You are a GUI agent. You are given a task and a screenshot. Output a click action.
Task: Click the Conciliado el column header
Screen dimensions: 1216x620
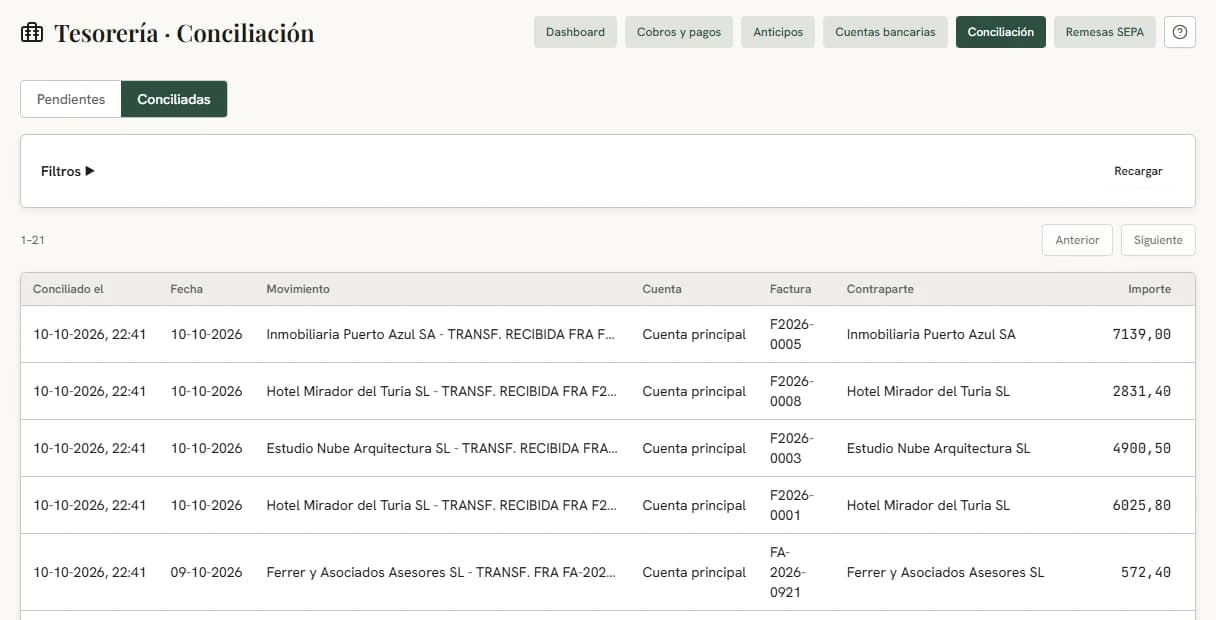pos(68,289)
